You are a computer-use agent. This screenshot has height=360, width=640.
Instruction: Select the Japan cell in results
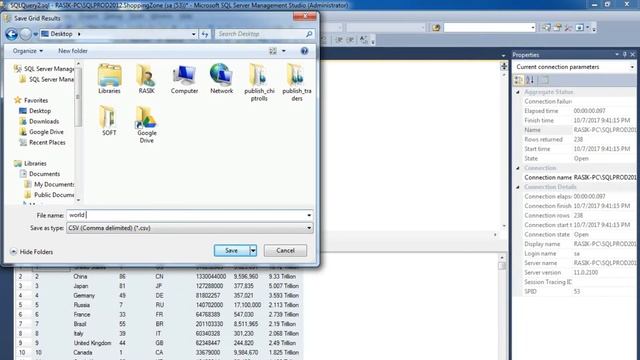81,286
